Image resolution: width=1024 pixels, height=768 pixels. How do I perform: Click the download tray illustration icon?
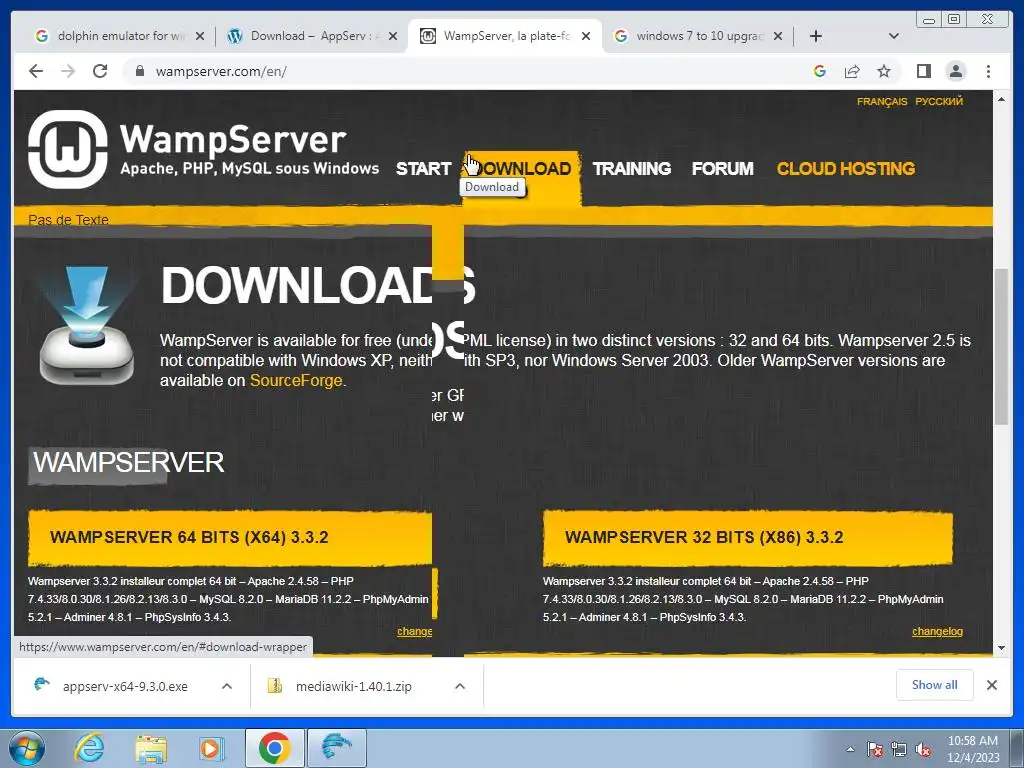86,325
